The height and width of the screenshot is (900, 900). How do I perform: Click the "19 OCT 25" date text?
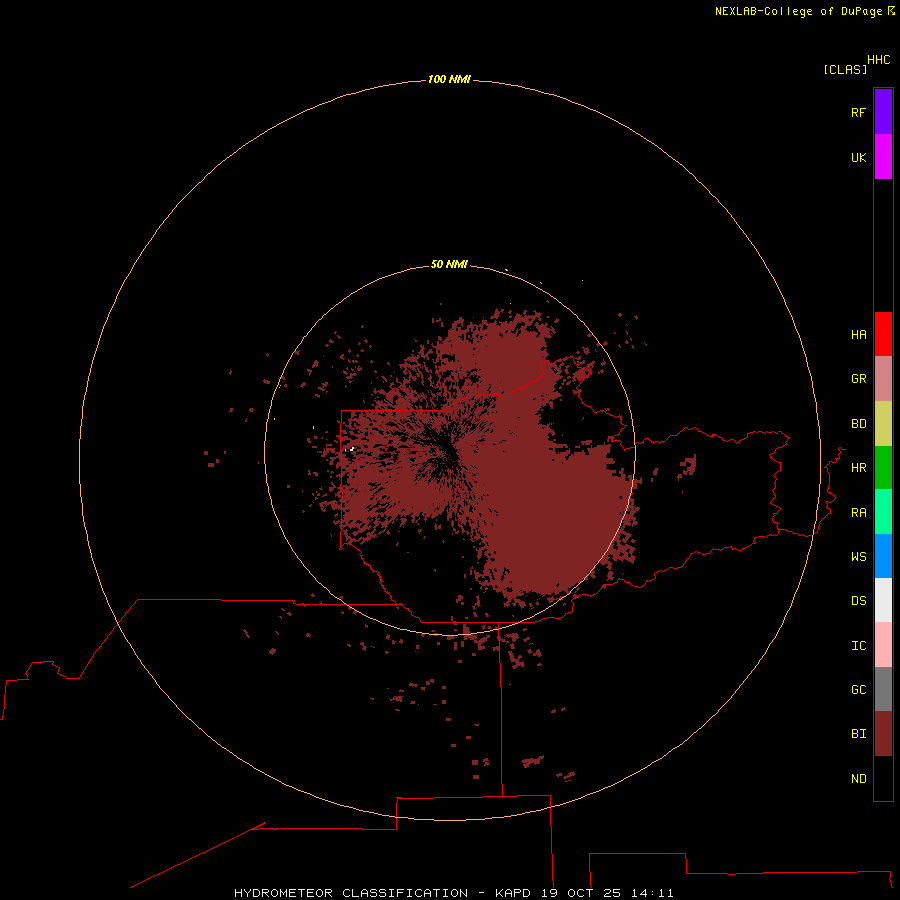(581, 893)
